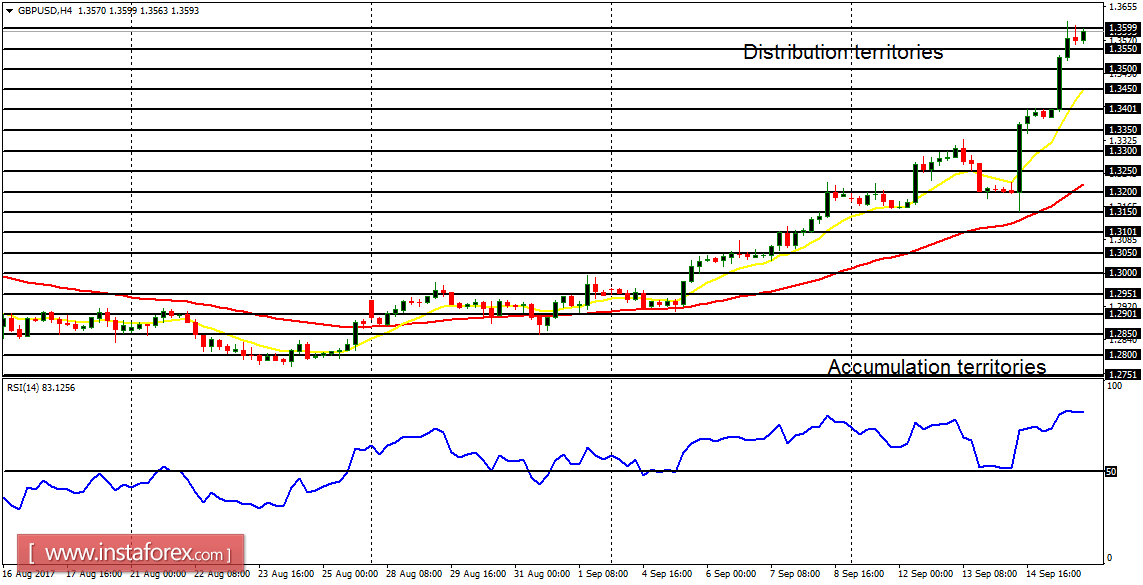Open the symbol dropdown arrow beside GBPUSD,H4

[x=9, y=10]
